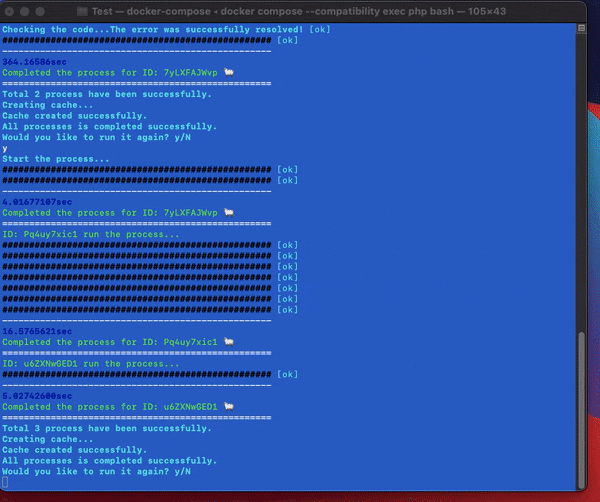Click the line 'Total 2 process have been successfully.'
The height and width of the screenshot is (502, 600).
(x=107, y=94)
